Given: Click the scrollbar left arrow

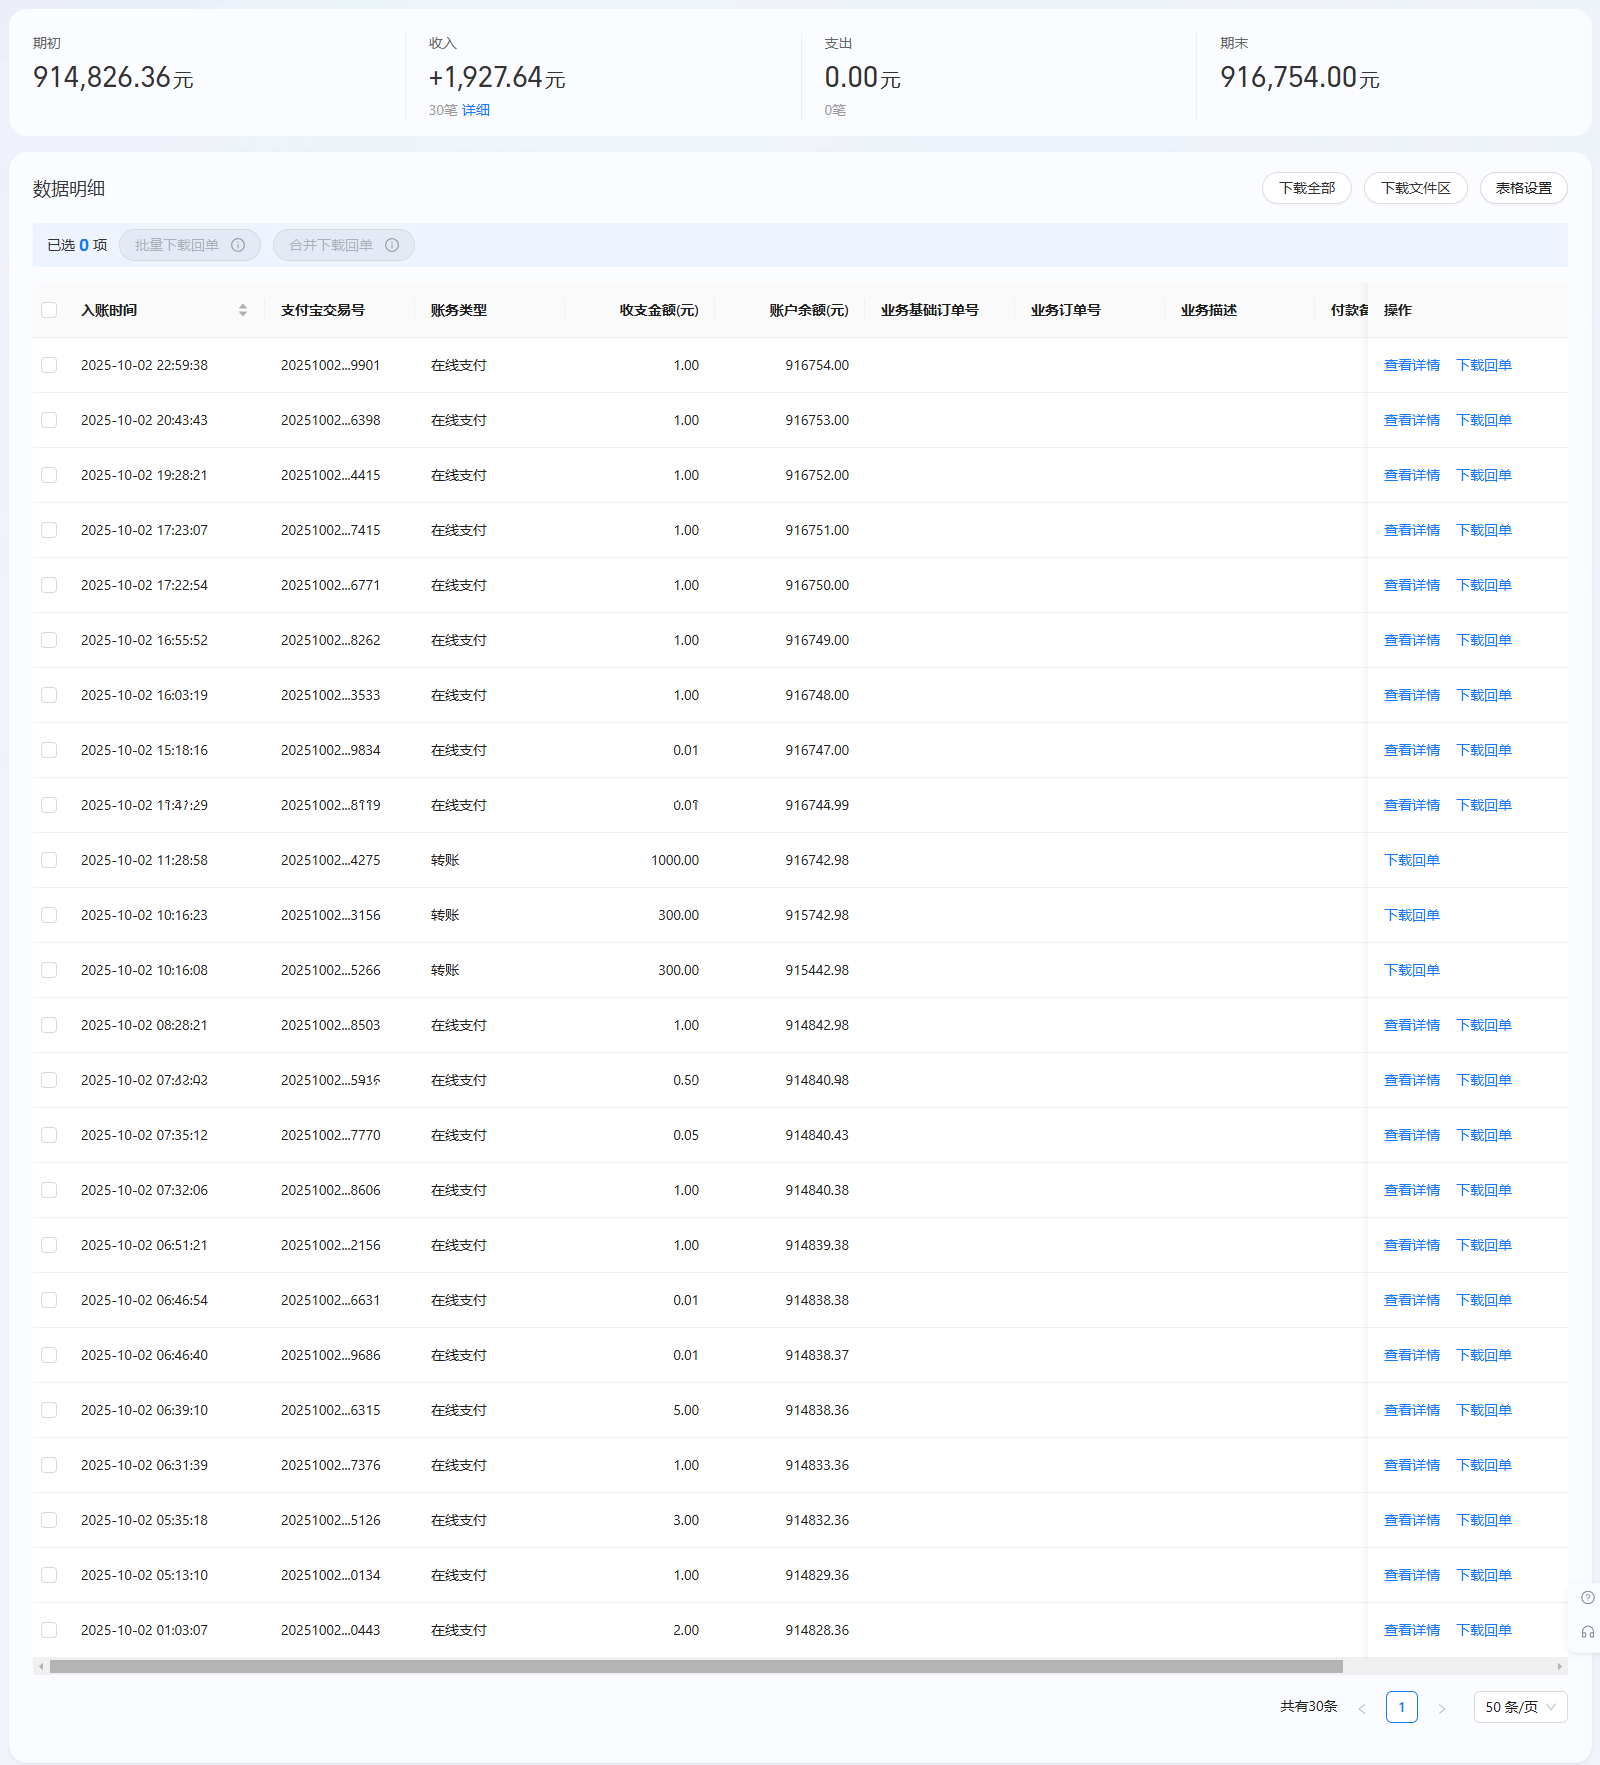Looking at the screenshot, I should click(41, 1666).
